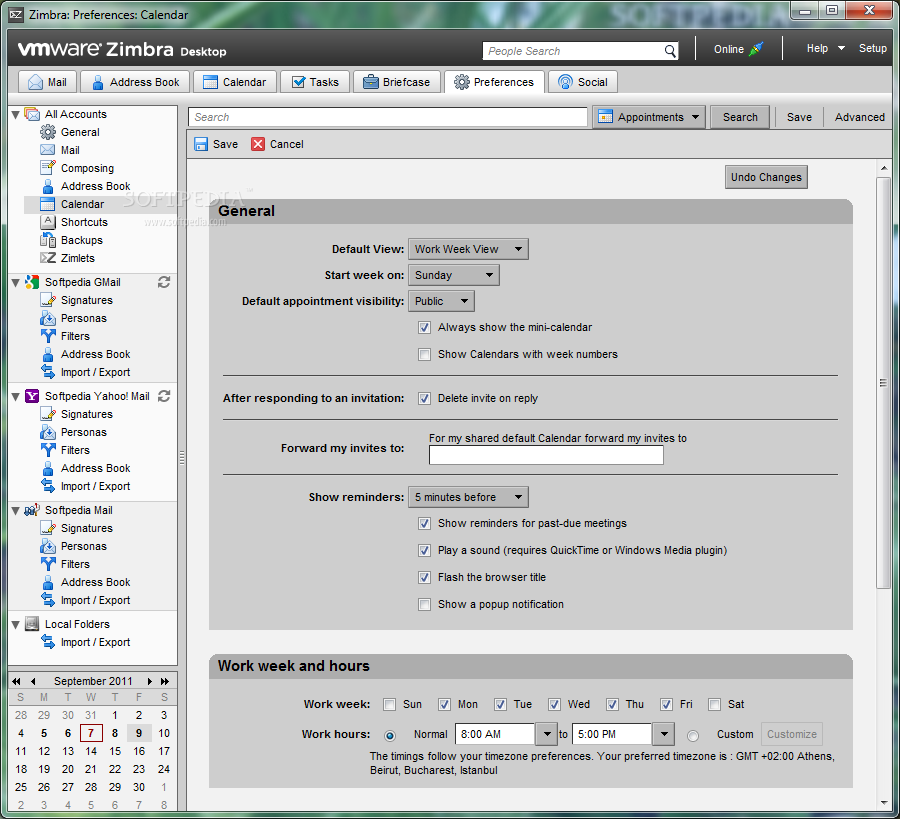Select September 14 in the mini-calendar
This screenshot has width=900, height=819.
(91, 751)
